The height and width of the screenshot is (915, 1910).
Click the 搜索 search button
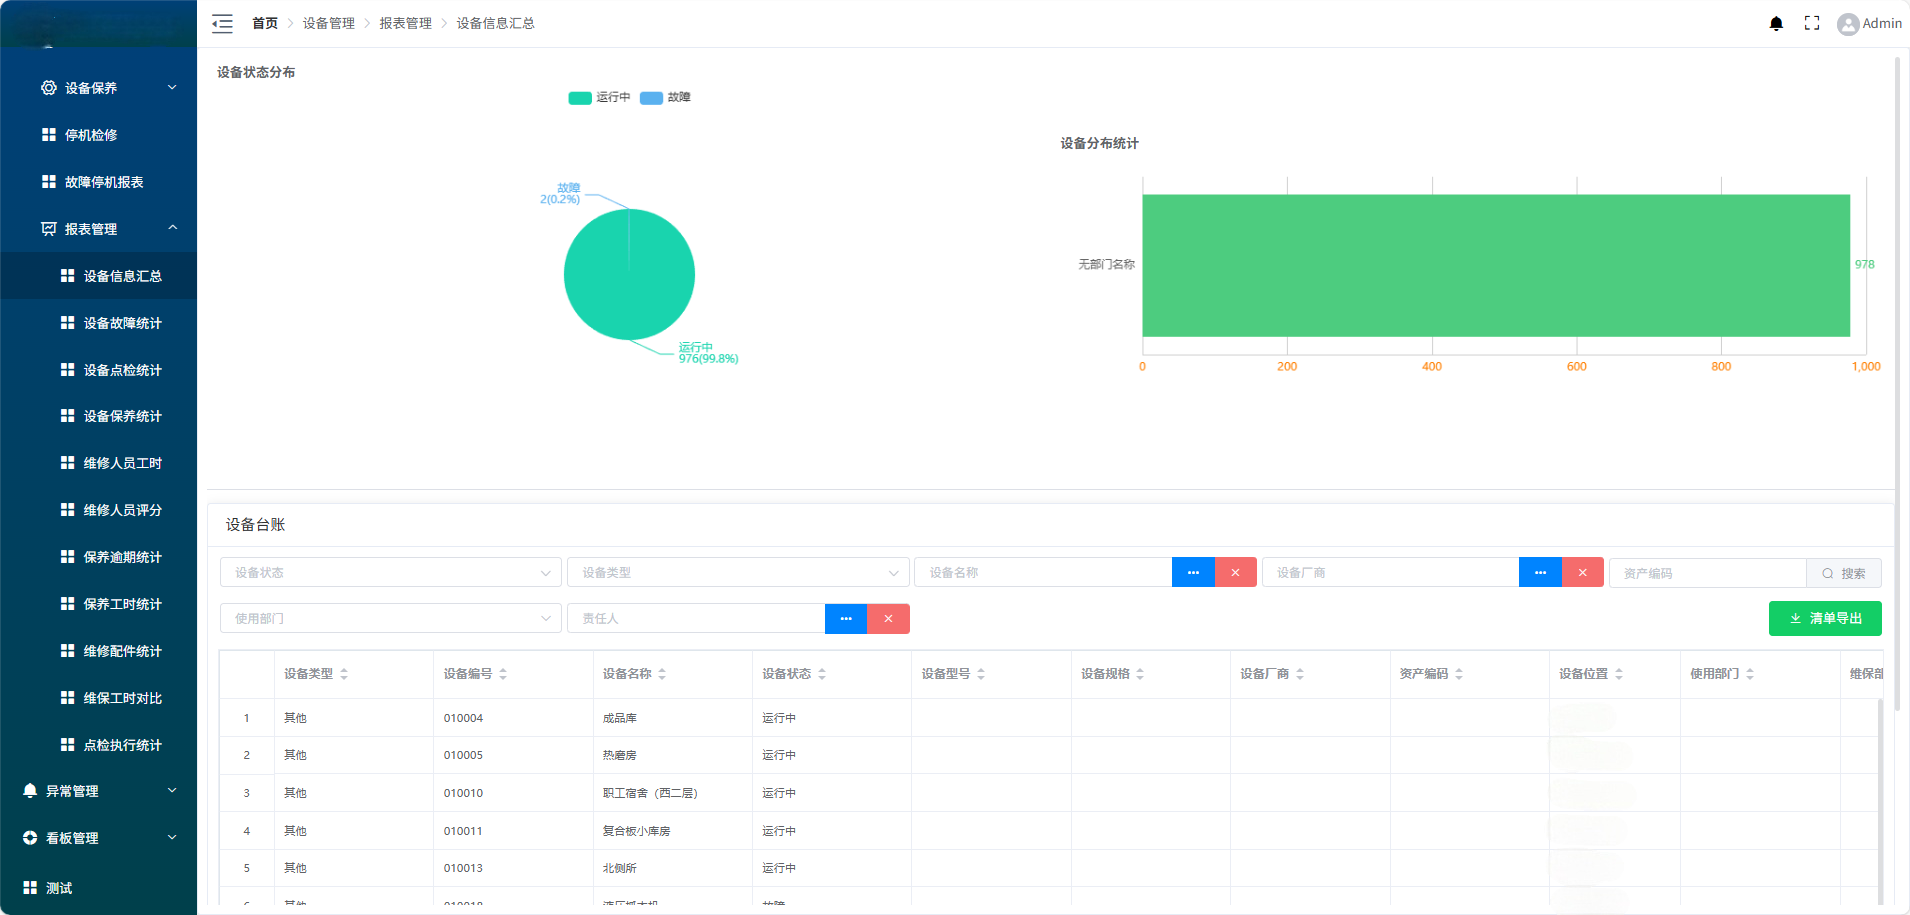tap(1844, 573)
